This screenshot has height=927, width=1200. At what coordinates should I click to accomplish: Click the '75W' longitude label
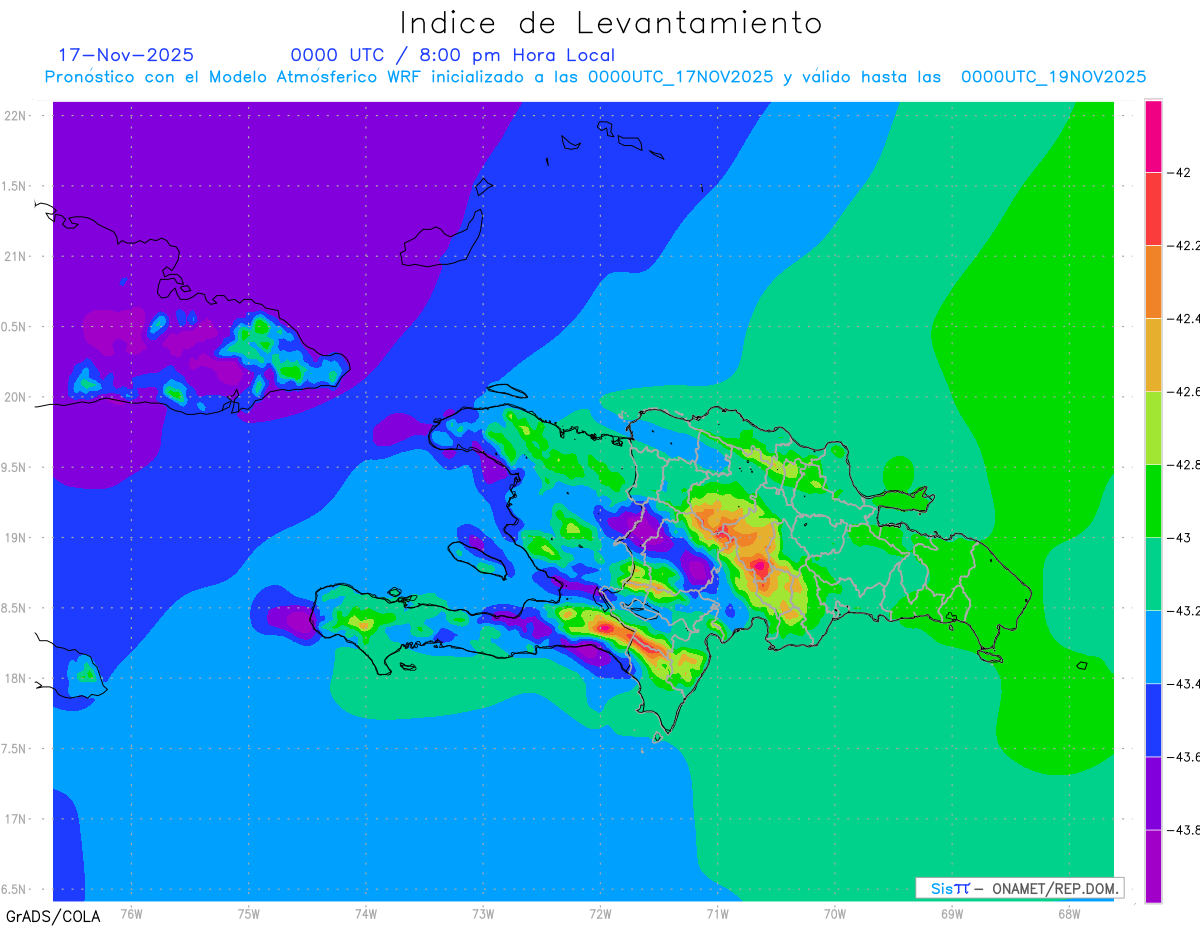(248, 913)
